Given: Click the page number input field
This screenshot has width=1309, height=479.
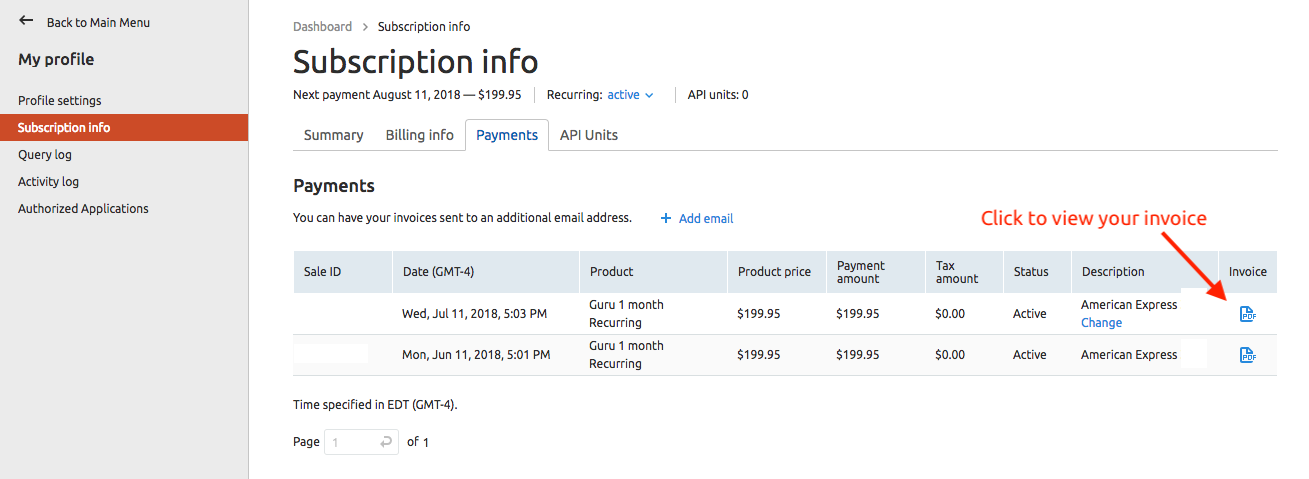Looking at the screenshot, I should (350, 442).
